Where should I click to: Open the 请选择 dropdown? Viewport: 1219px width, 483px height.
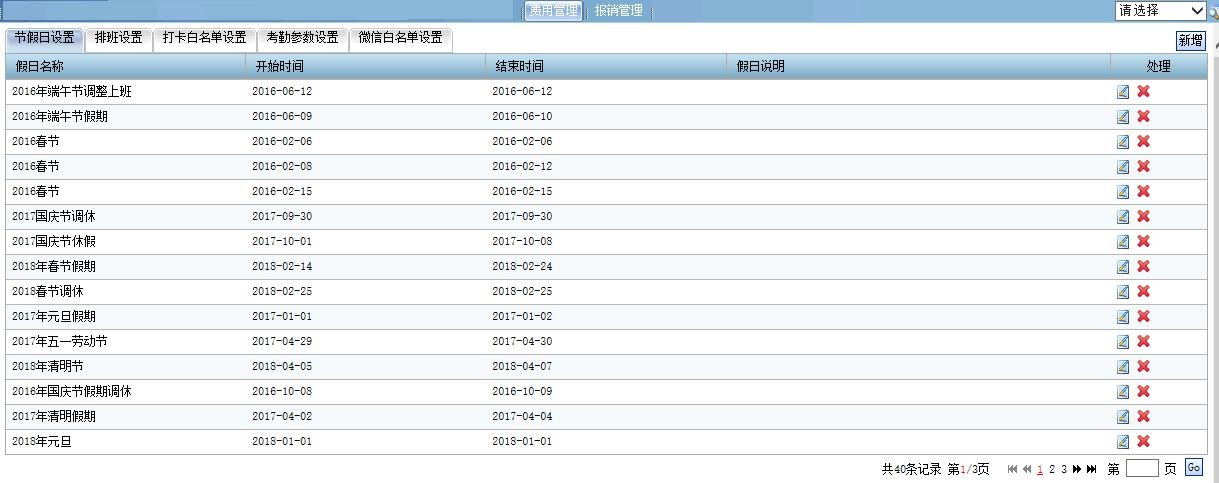(1160, 11)
